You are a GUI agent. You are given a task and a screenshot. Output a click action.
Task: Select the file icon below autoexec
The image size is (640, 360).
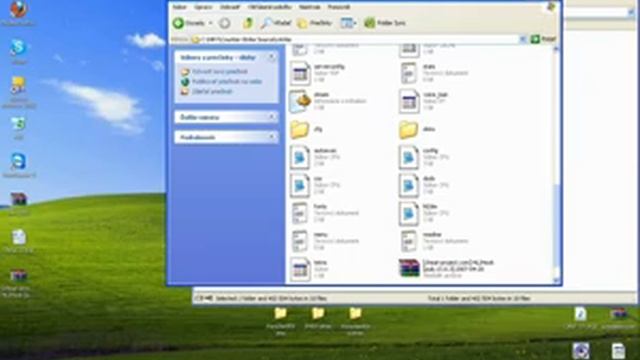pos(300,185)
